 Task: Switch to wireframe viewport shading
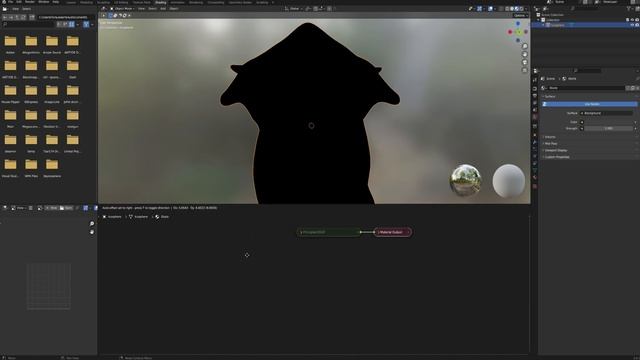[507, 9]
